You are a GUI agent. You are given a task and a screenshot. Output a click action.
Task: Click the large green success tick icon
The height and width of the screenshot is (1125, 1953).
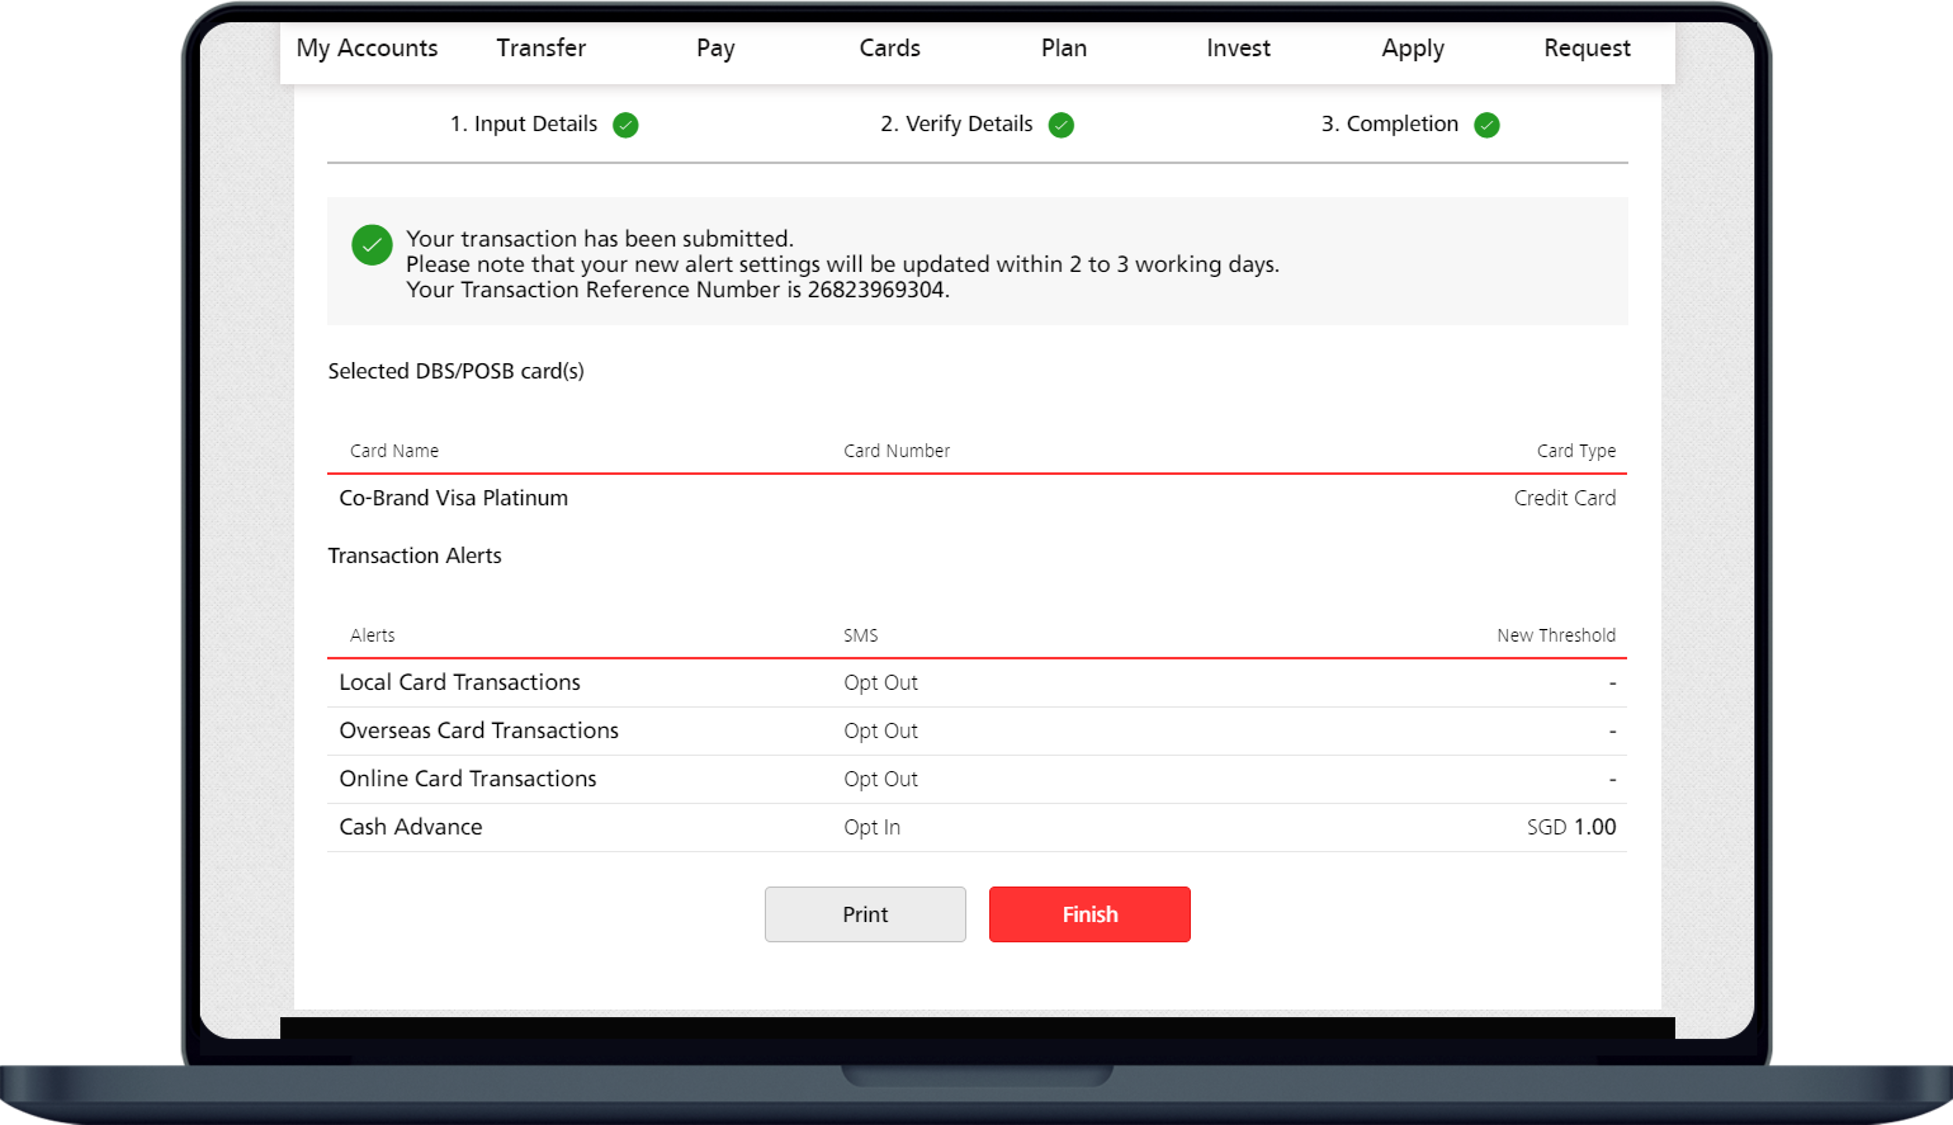[372, 245]
